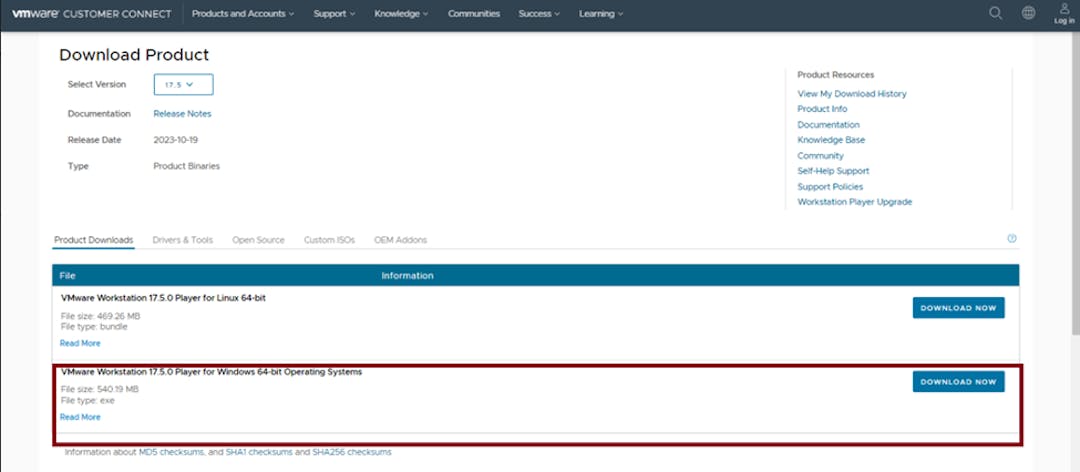Image resolution: width=1080 pixels, height=472 pixels.
Task: Click Read More under Linux Player
Action: pos(80,343)
